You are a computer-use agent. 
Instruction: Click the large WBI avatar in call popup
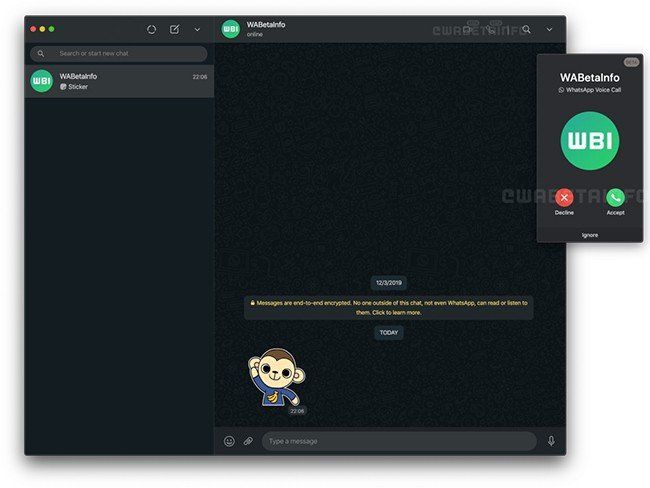pos(590,141)
